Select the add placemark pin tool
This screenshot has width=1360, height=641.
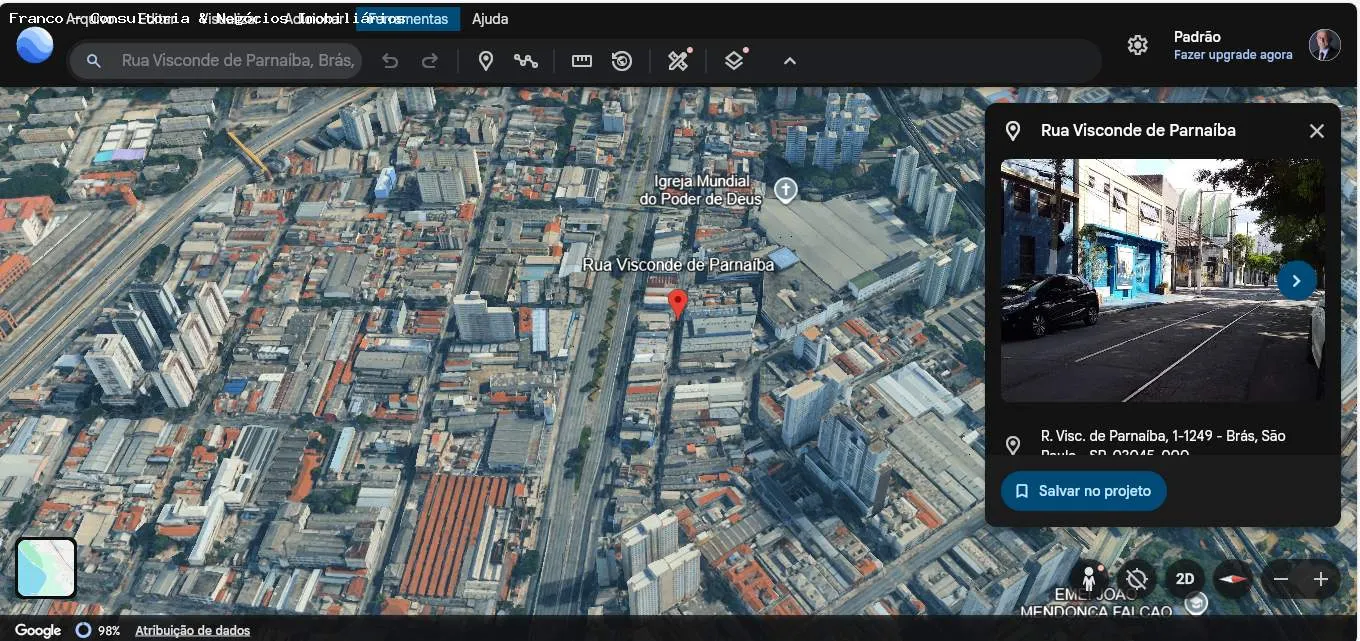(486, 61)
